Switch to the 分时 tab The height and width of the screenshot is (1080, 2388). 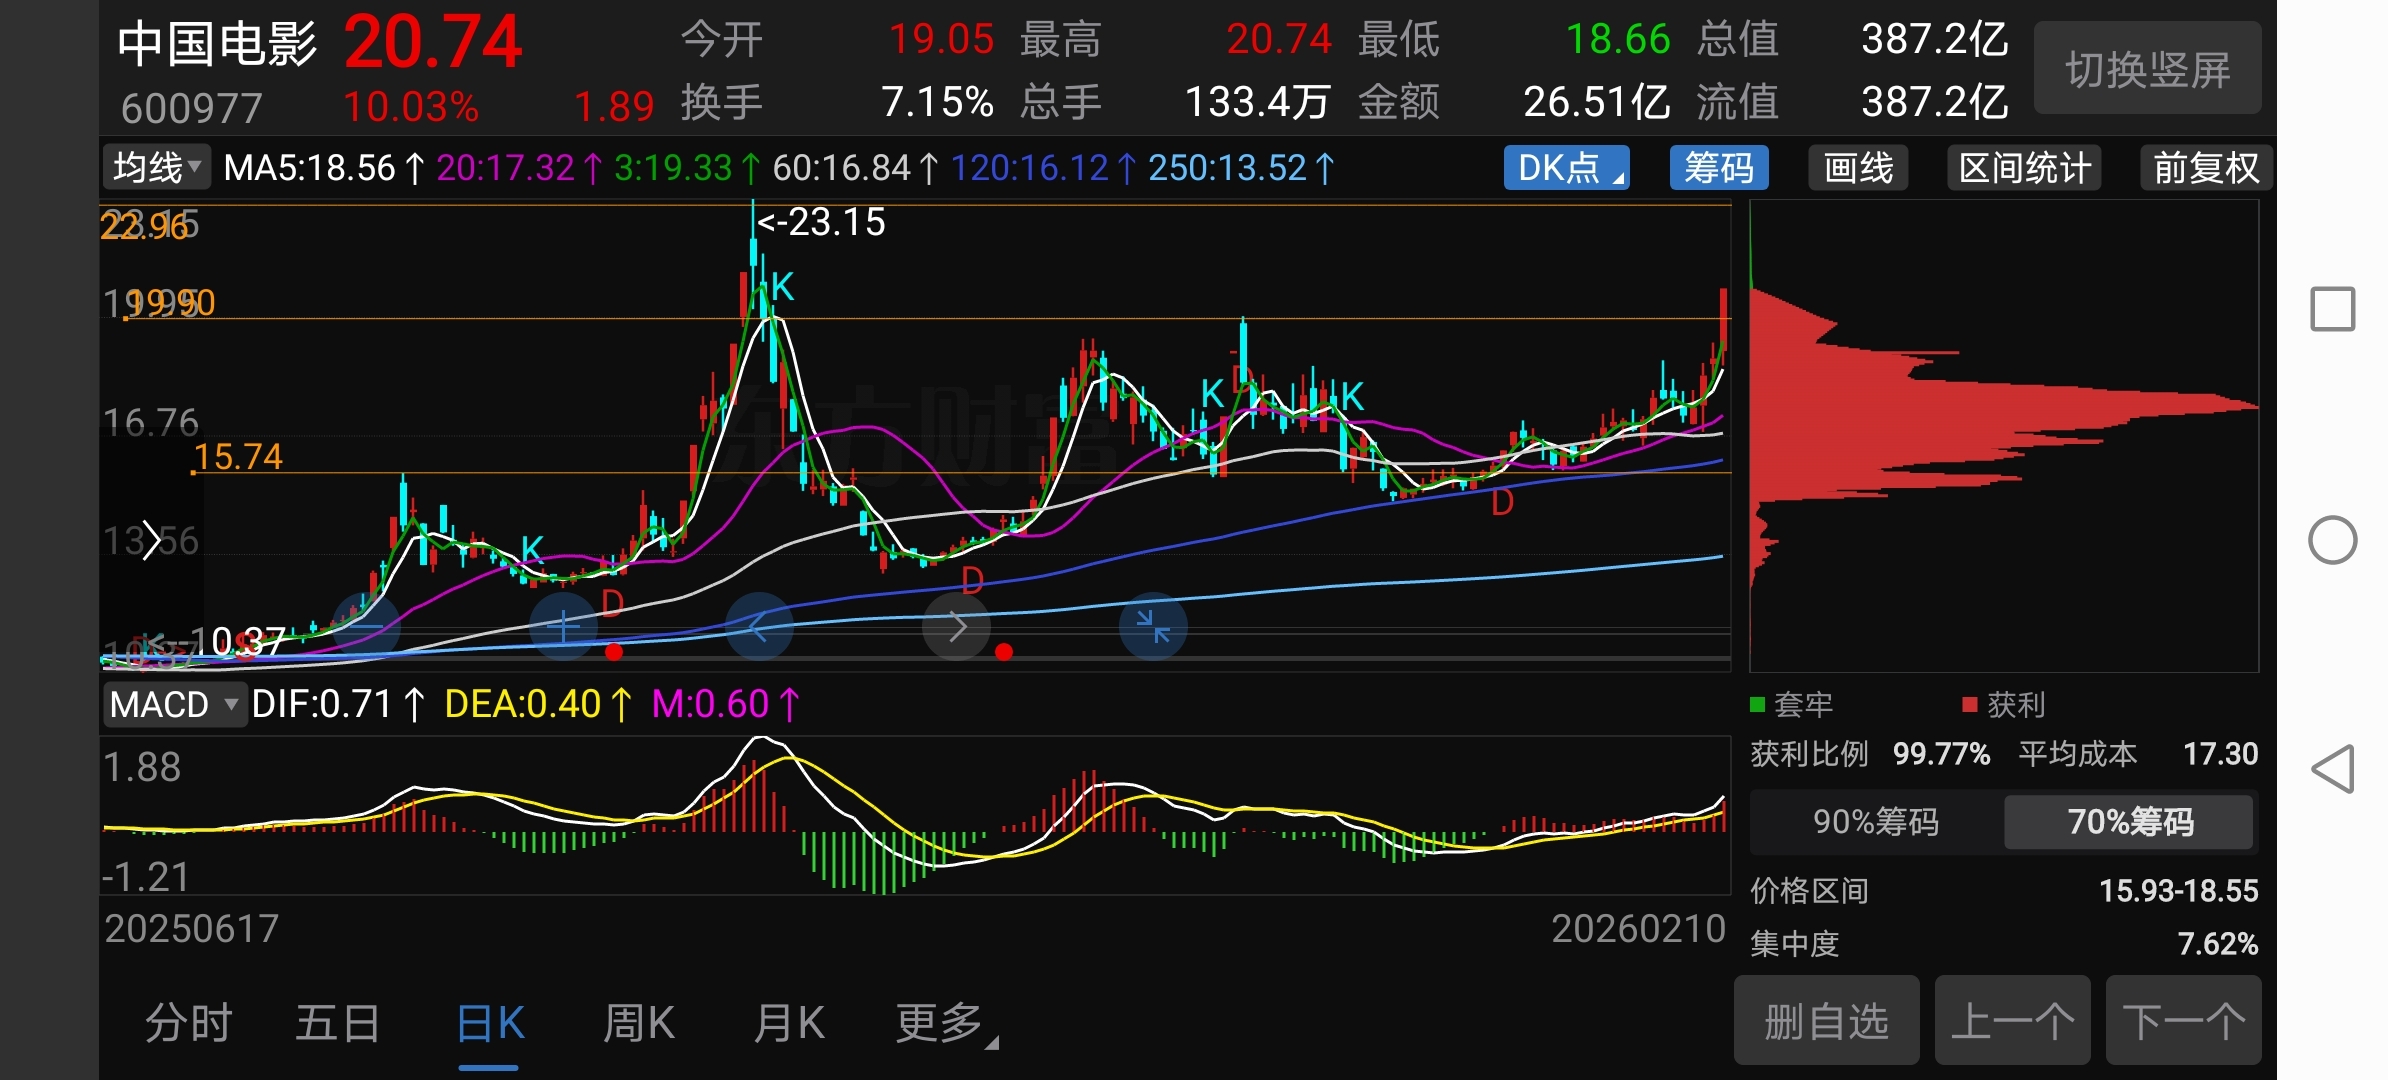point(188,1024)
